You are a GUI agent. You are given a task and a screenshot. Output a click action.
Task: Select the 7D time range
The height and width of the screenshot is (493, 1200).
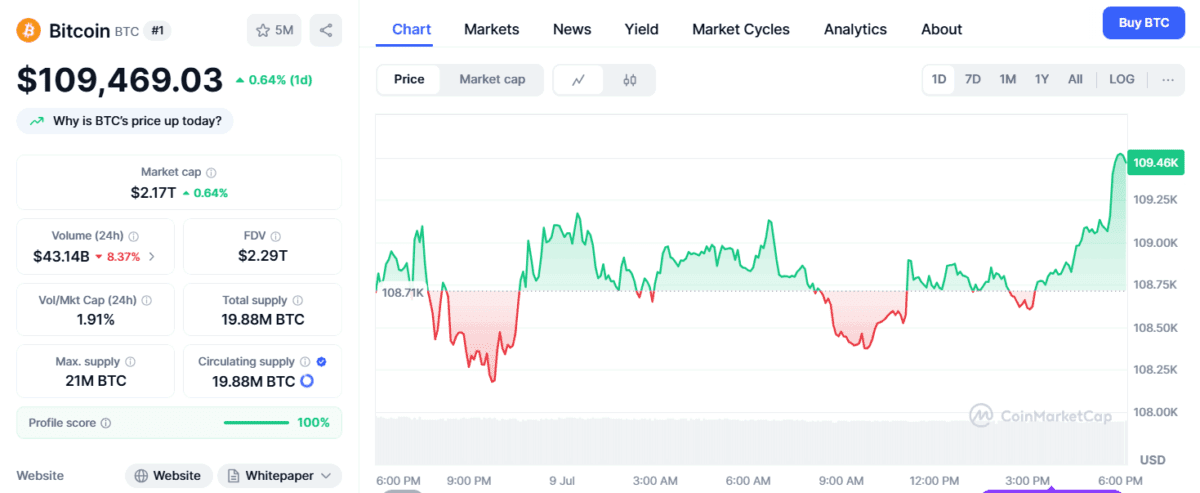coord(972,79)
